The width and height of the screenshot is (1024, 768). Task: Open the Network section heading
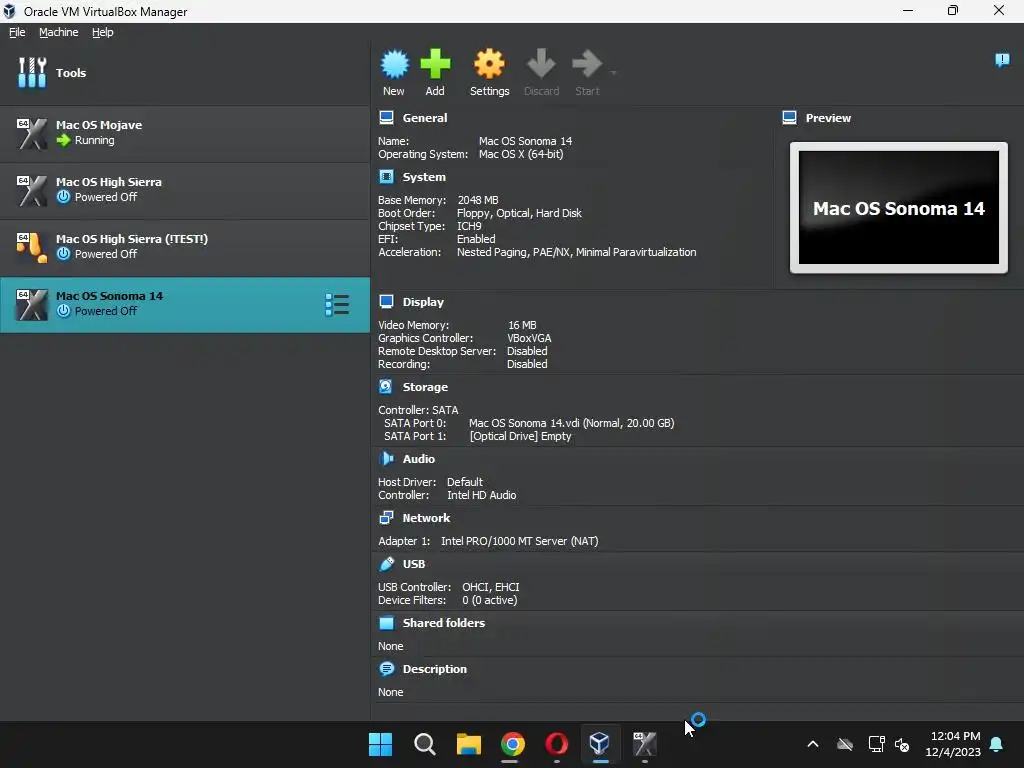point(426,518)
